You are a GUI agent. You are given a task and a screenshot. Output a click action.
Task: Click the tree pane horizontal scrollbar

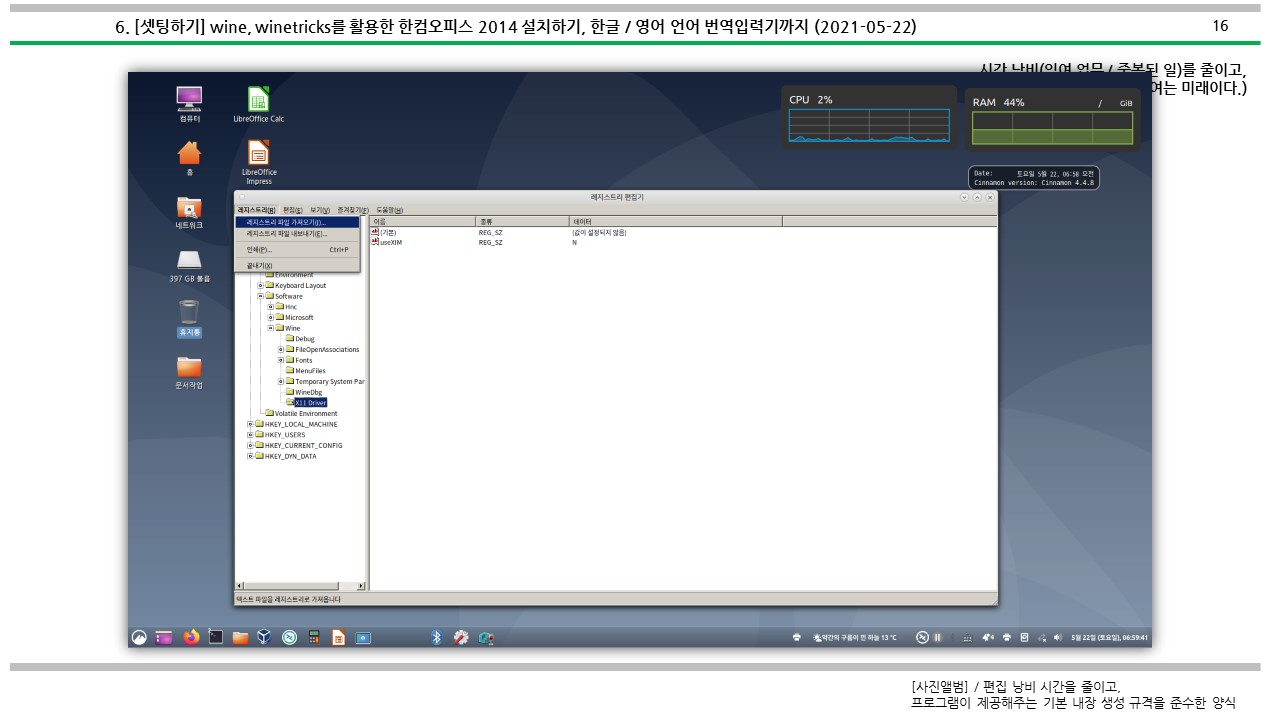300,586
